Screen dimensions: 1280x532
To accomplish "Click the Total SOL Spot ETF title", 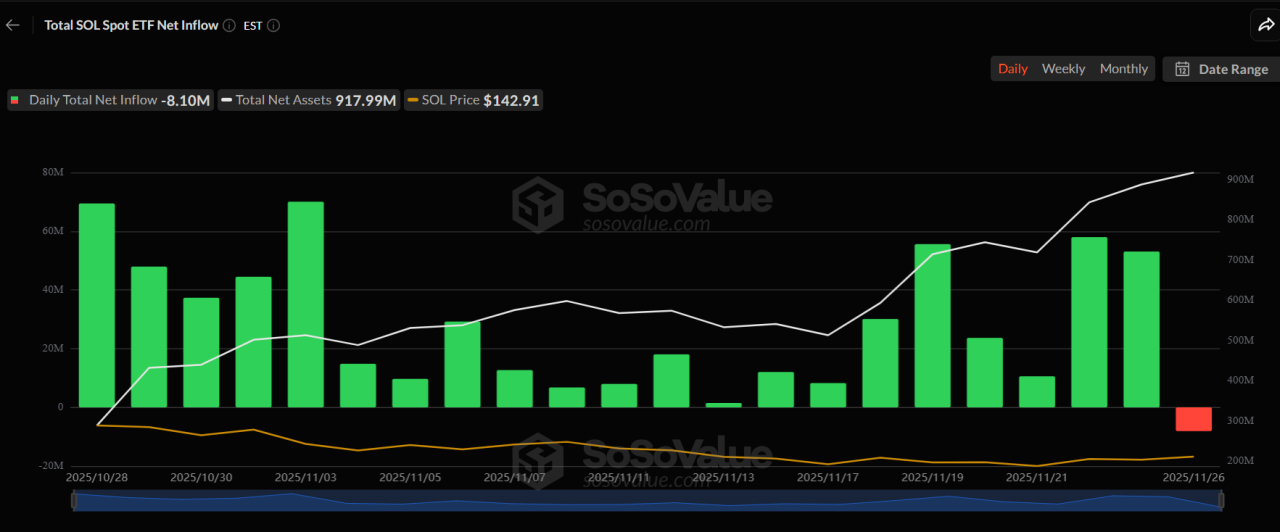I will click(x=131, y=25).
